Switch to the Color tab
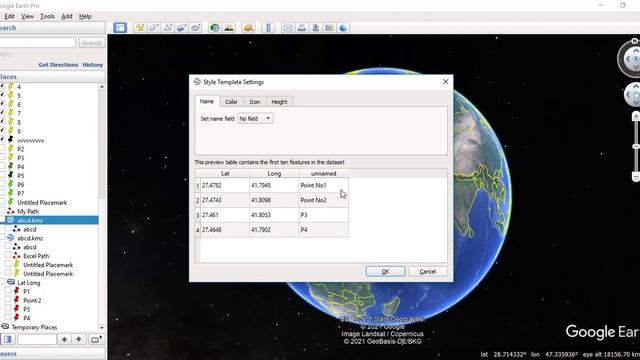The width and height of the screenshot is (640, 360). tap(231, 102)
